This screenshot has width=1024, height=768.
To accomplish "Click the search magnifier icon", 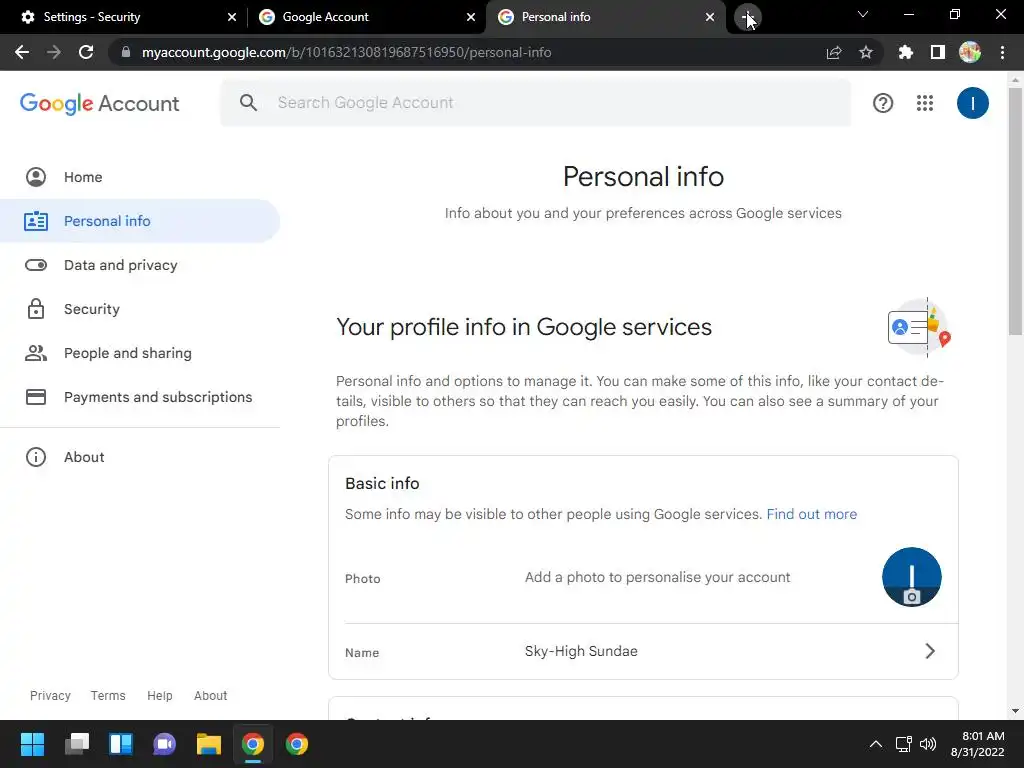I will (248, 103).
